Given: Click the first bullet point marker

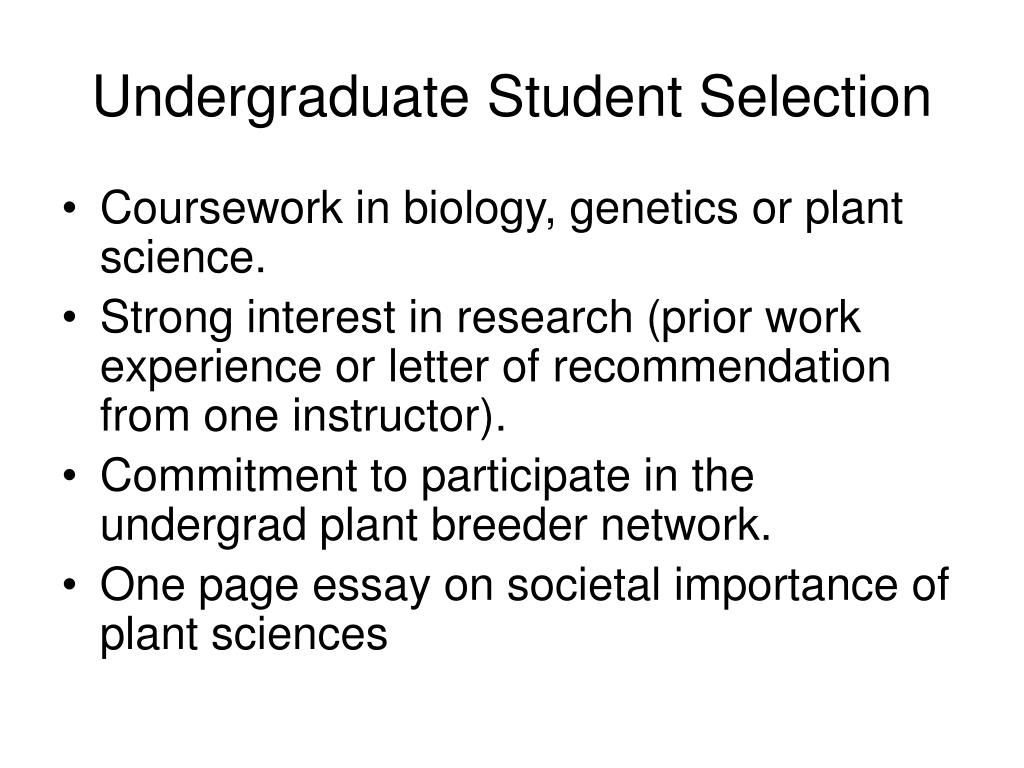Looking at the screenshot, I should pyautogui.click(x=71, y=210).
